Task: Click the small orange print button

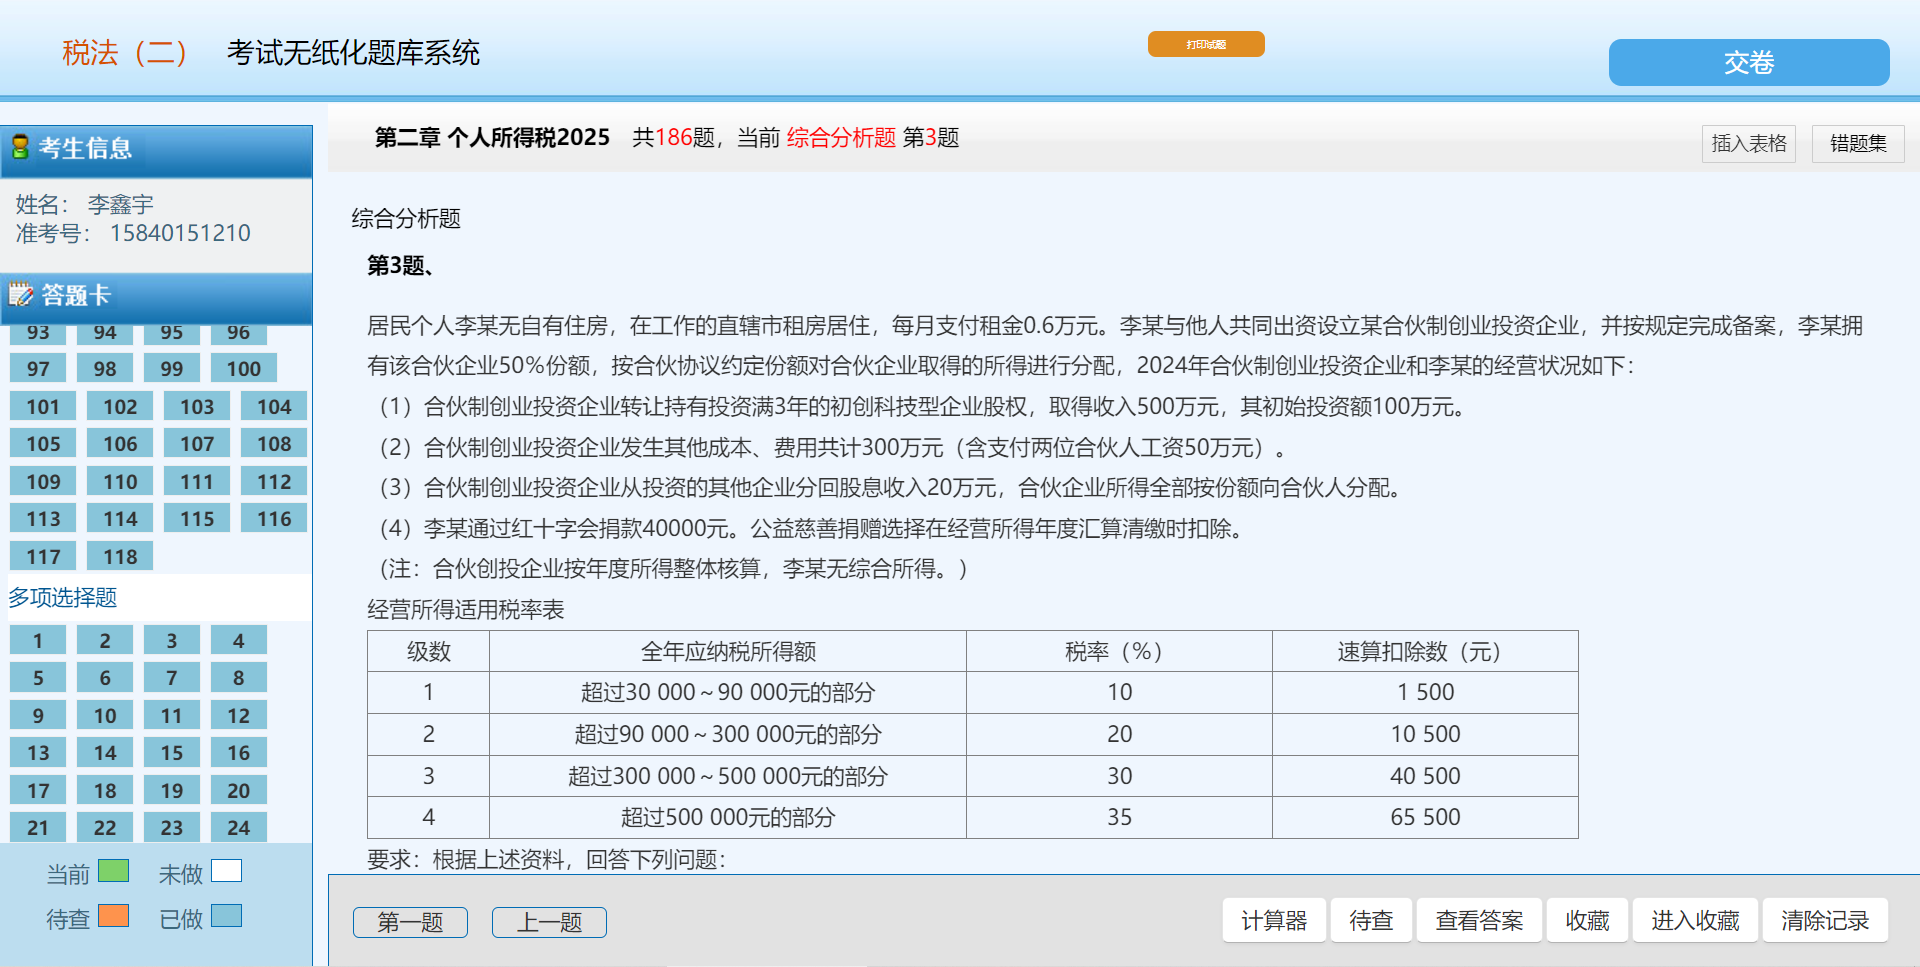Action: tap(1205, 44)
